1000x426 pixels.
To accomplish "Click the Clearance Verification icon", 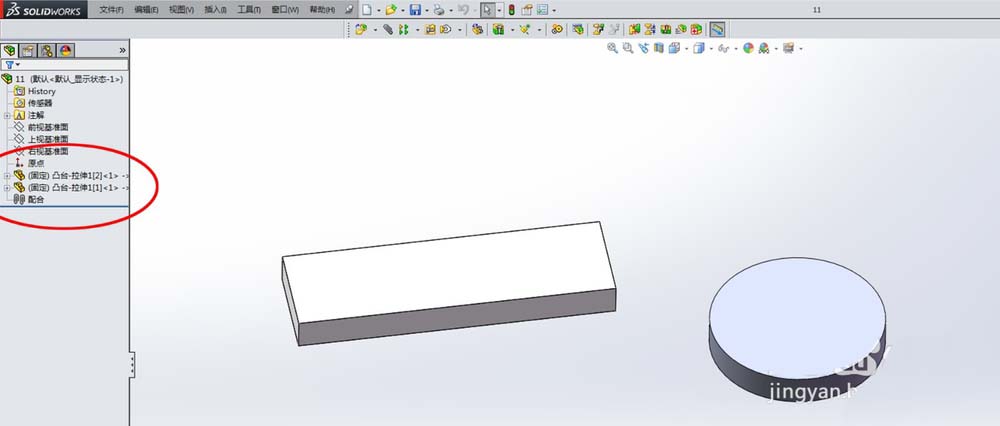I will coord(649,29).
